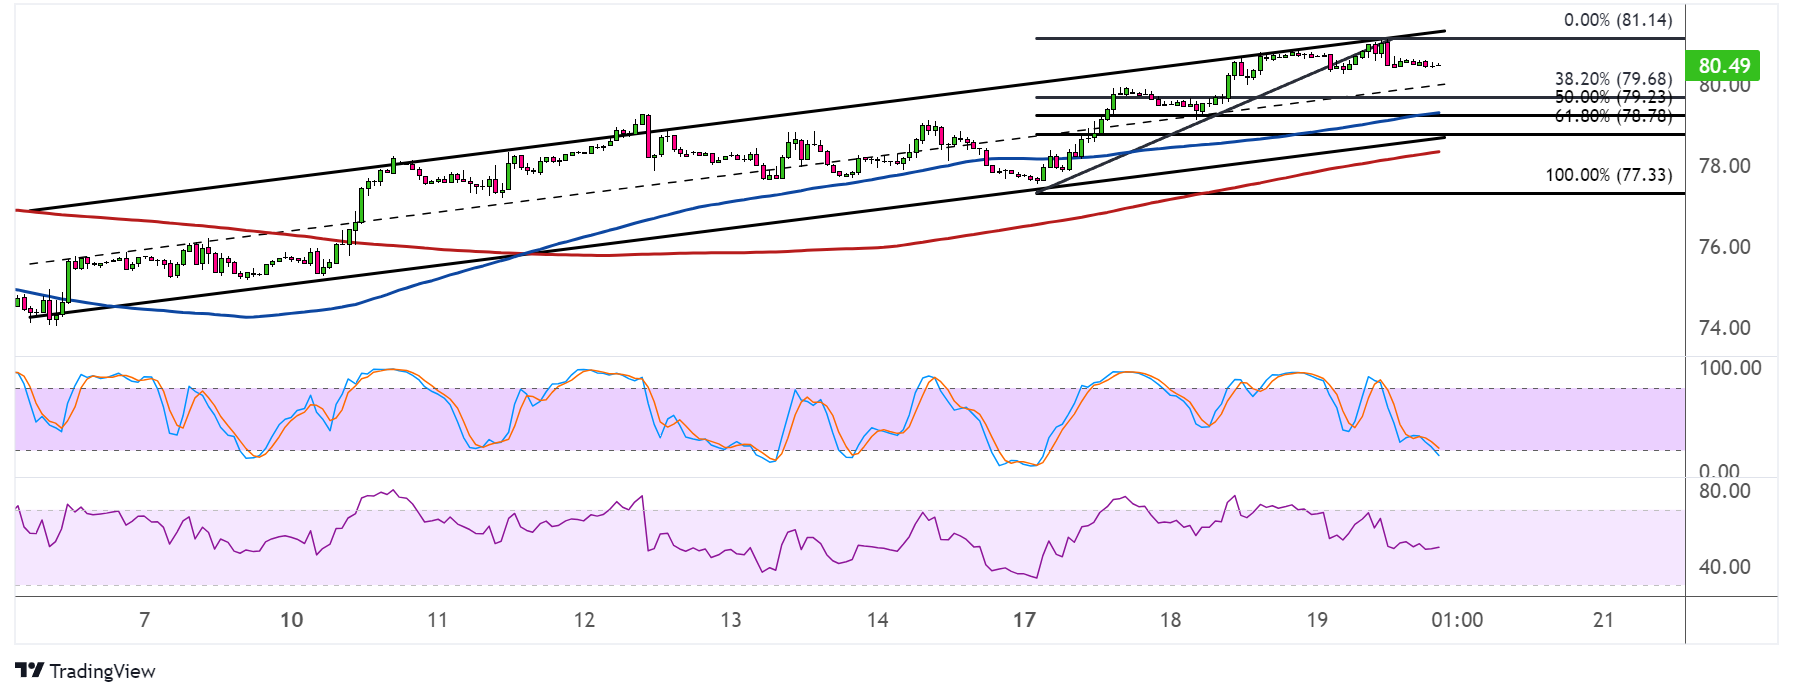The height and width of the screenshot is (697, 1793).
Task: Click date label 10 on time axis
Action: (292, 620)
